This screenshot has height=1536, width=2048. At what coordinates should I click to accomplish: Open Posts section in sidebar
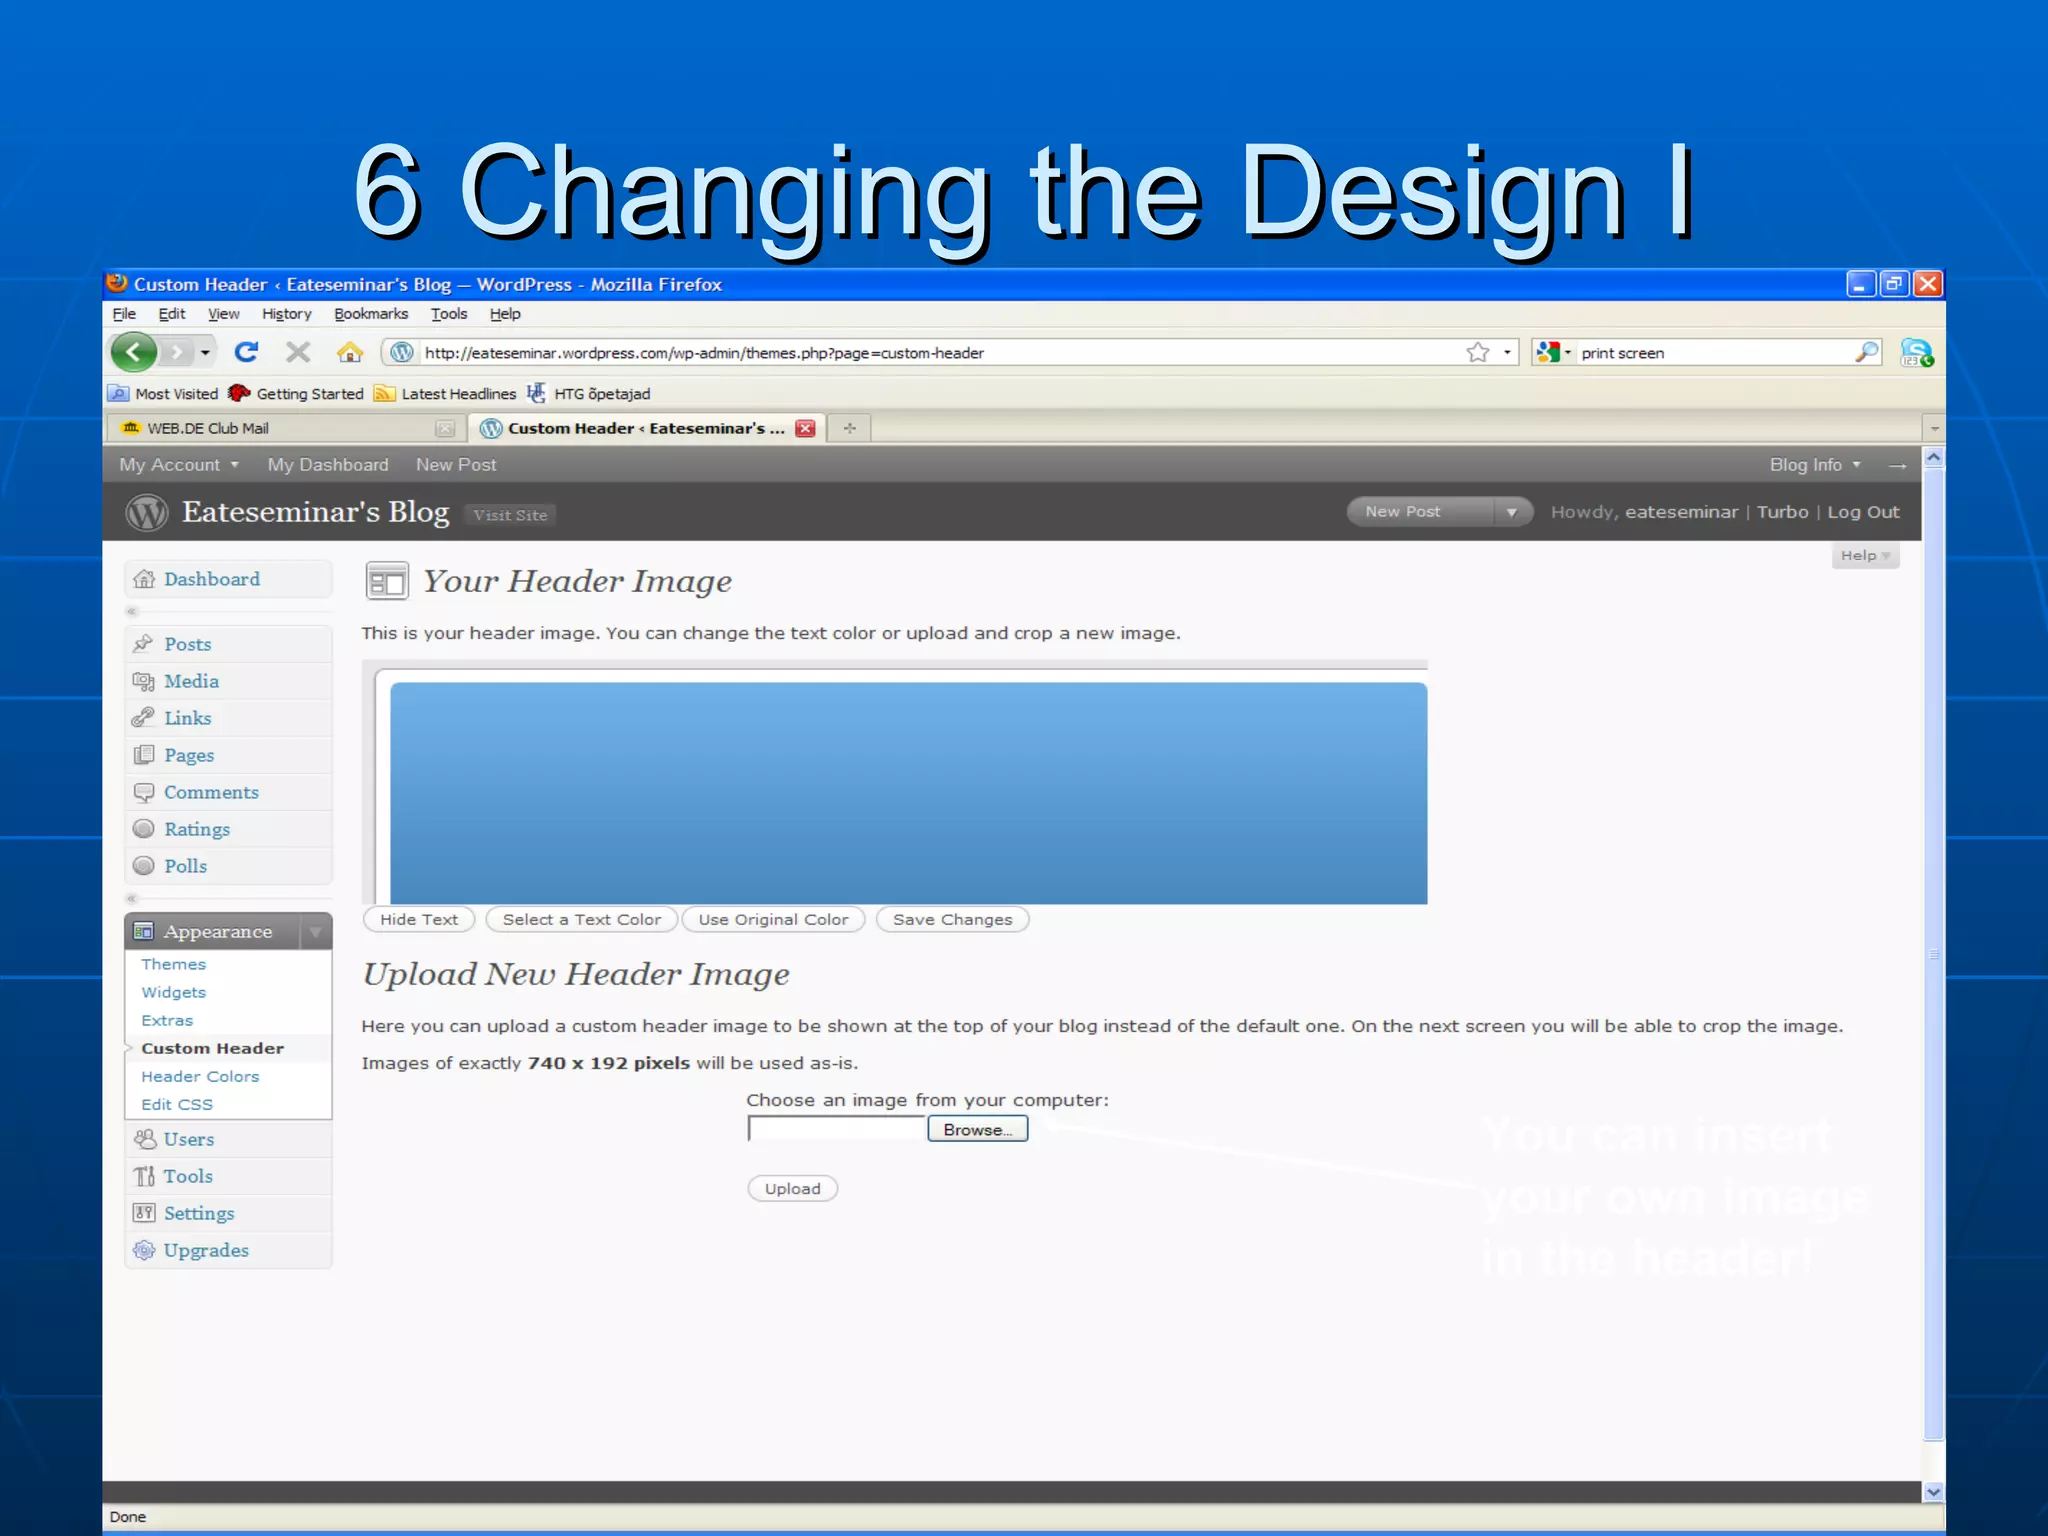point(228,644)
